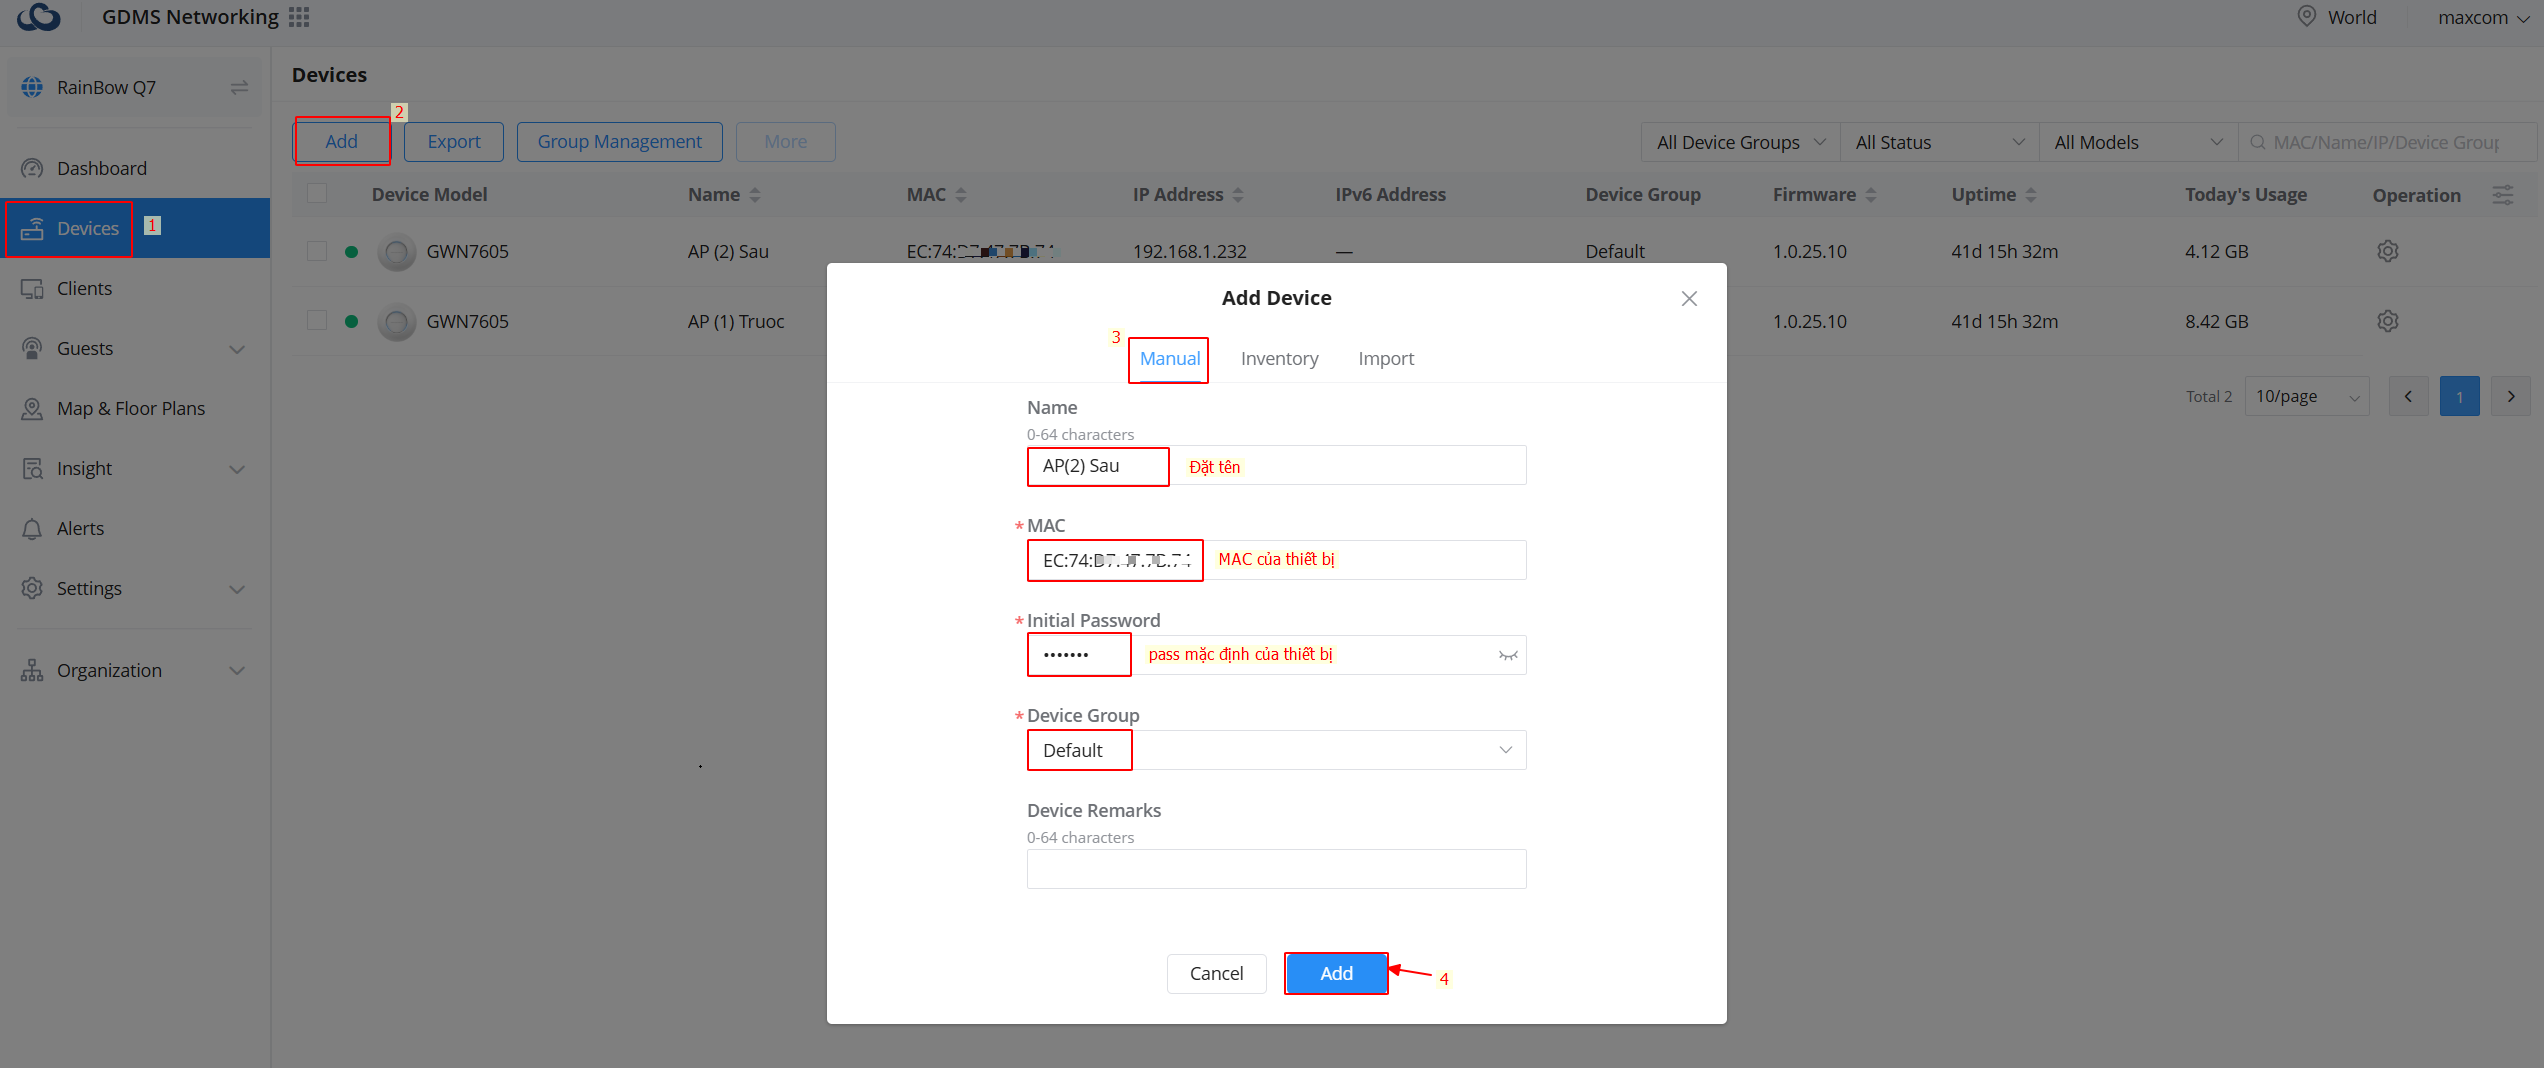The height and width of the screenshot is (1068, 2544).
Task: Toggle initial password visibility eye icon
Action: coord(1507,655)
